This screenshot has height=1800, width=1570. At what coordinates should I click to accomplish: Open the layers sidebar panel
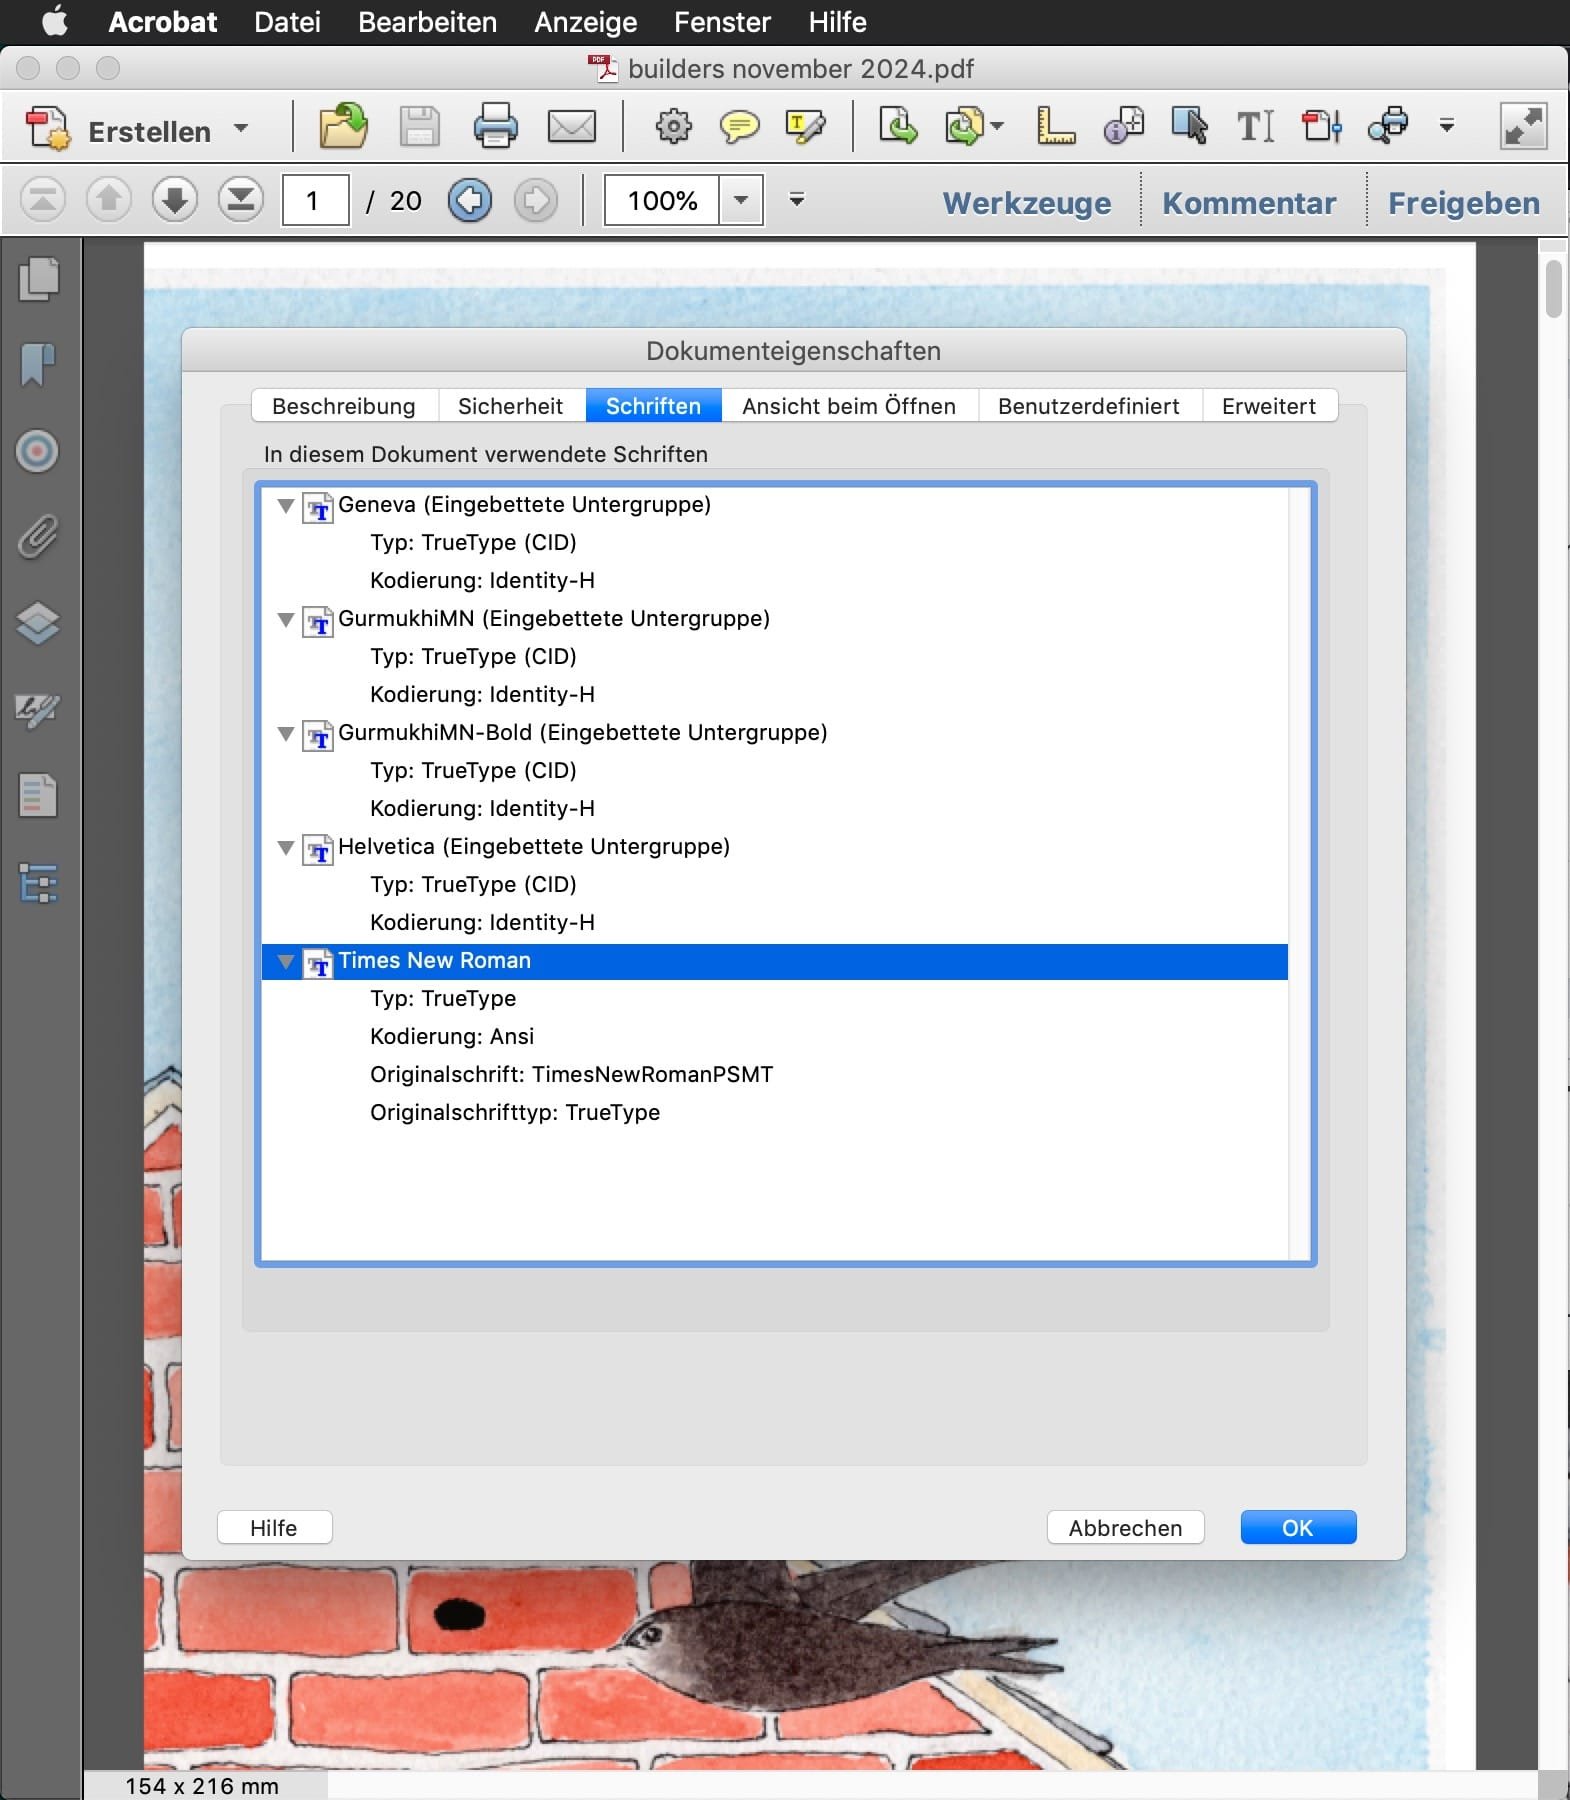pos(38,624)
